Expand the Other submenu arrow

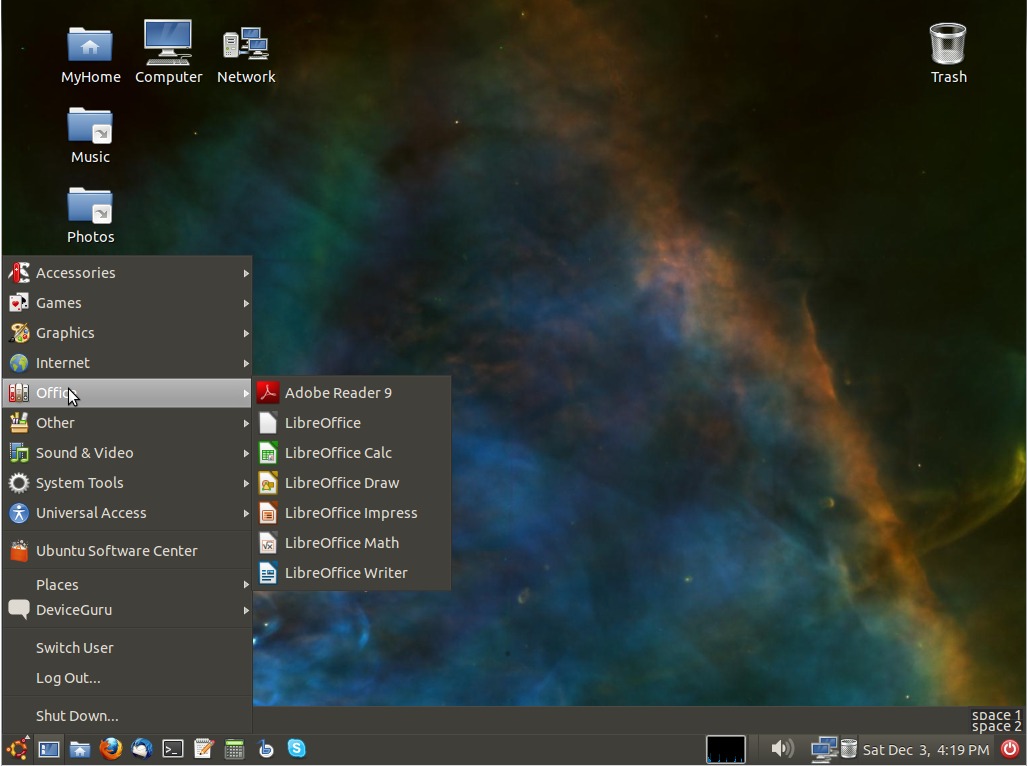[246, 423]
